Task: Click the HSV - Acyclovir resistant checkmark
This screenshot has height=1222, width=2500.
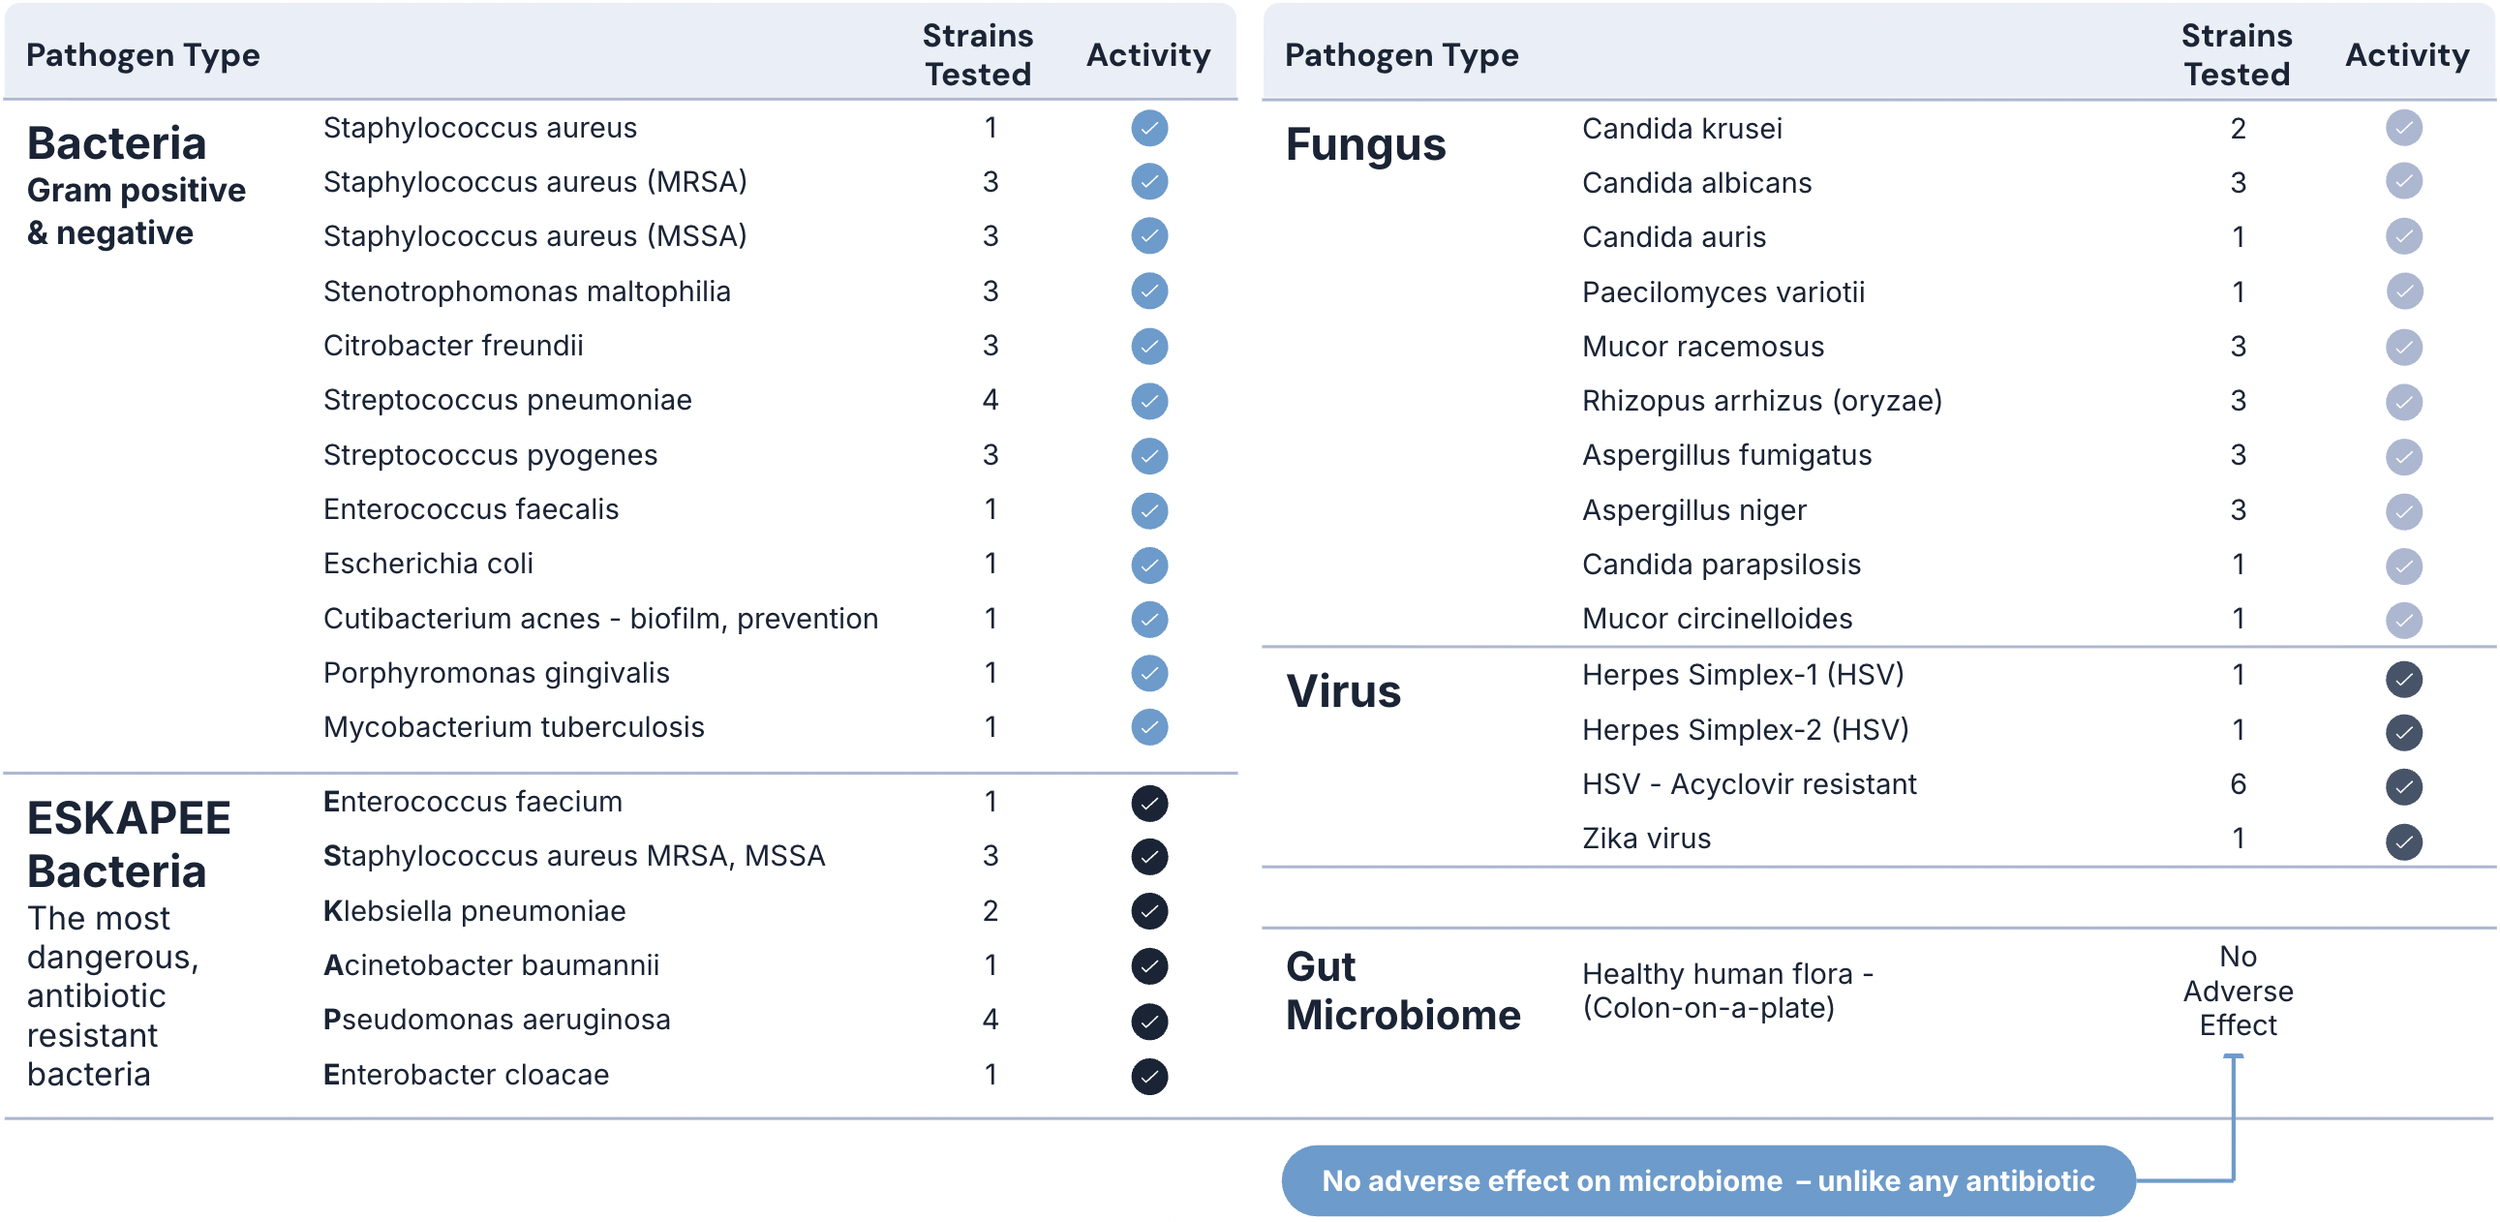Action: click(x=2403, y=786)
